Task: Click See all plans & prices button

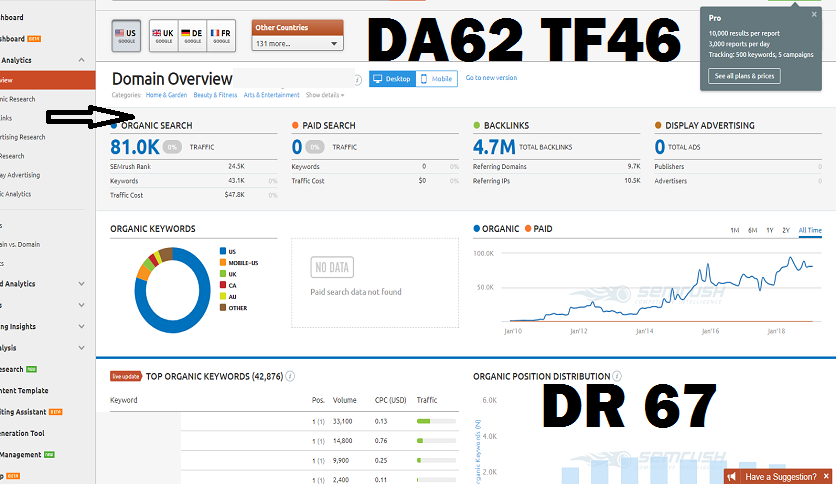Action: point(744,76)
